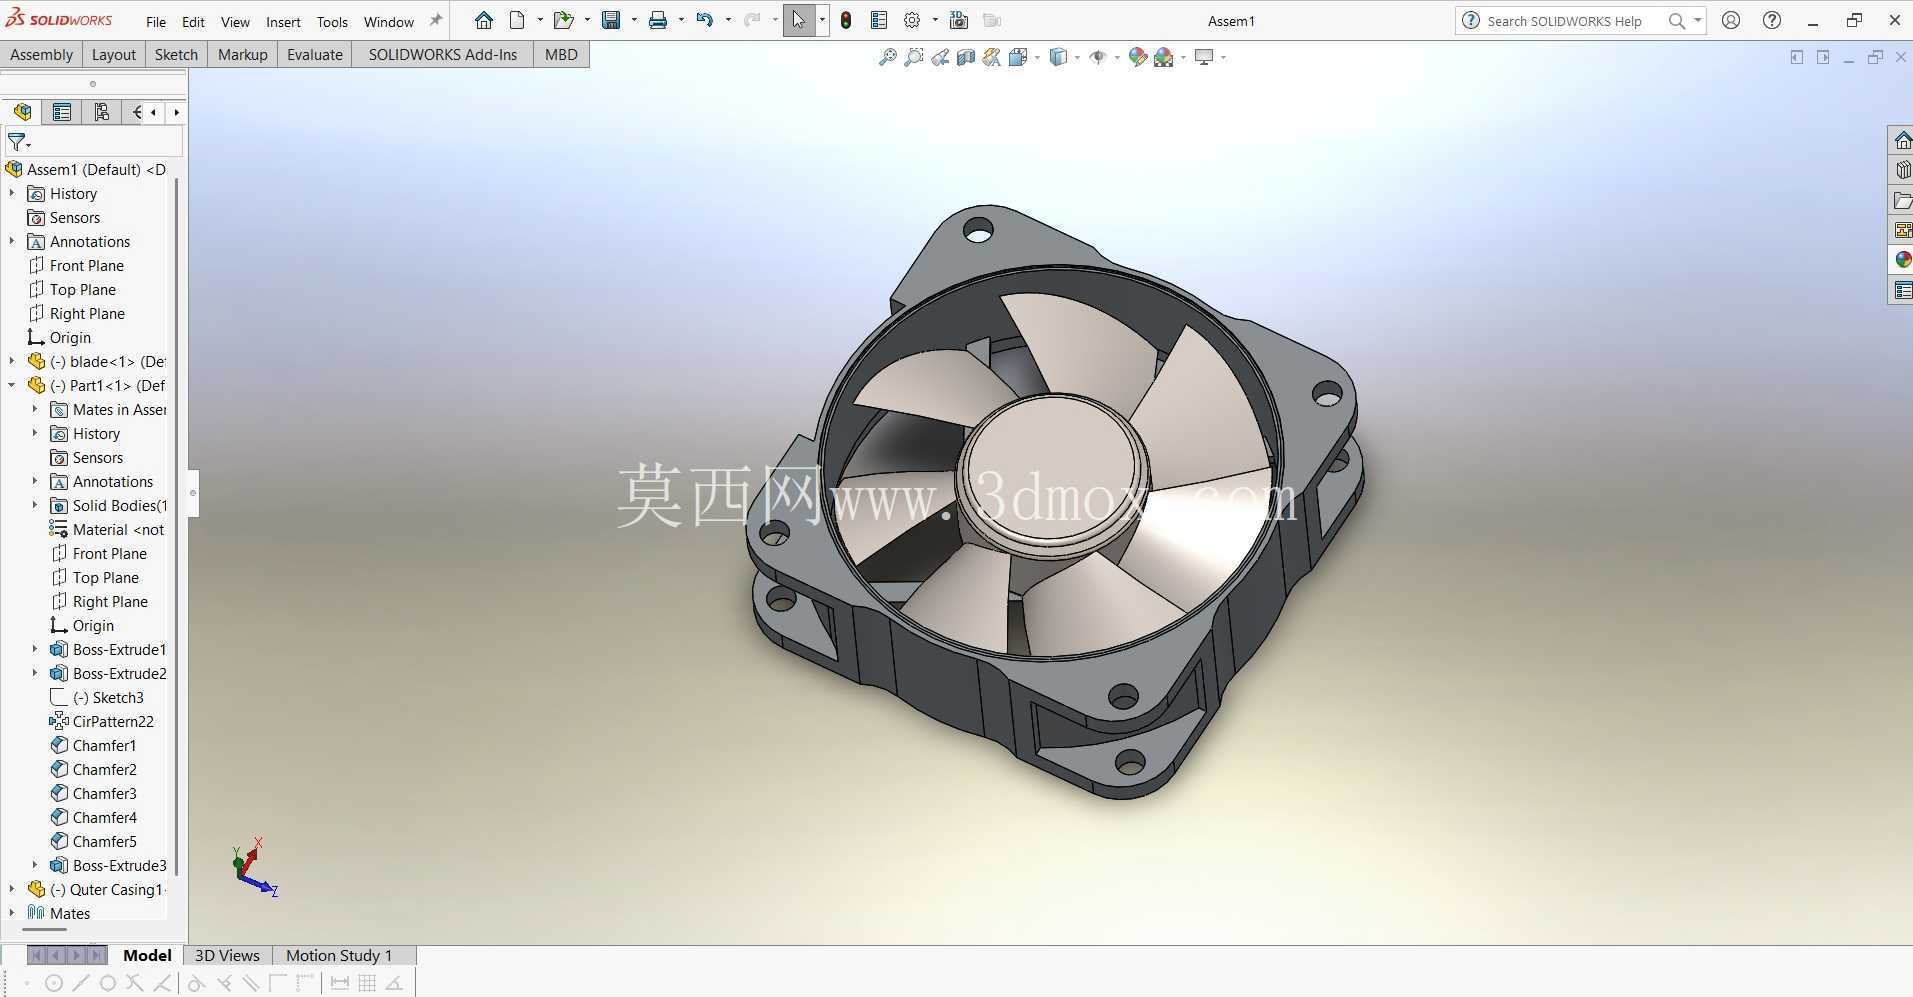Click the Dynamic Annotation Views icon

click(x=992, y=57)
